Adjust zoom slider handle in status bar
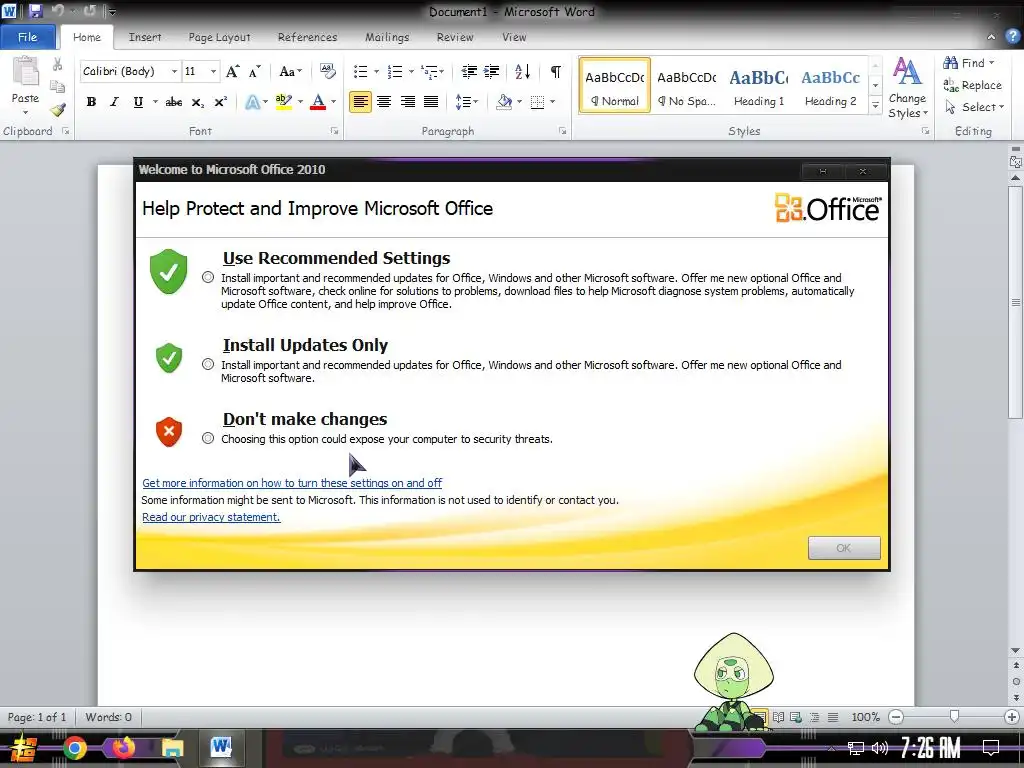 954,716
